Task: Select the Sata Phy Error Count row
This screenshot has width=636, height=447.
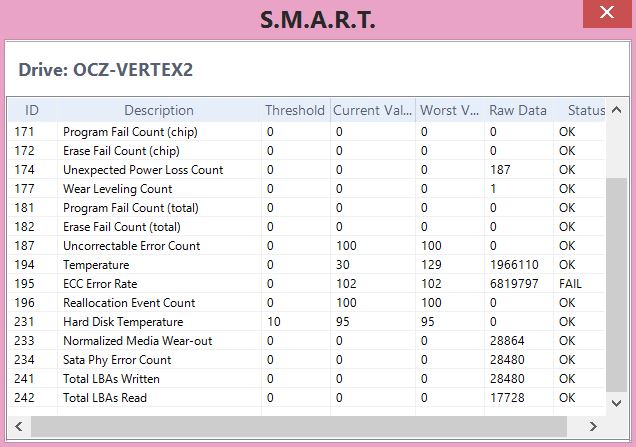Action: point(307,360)
